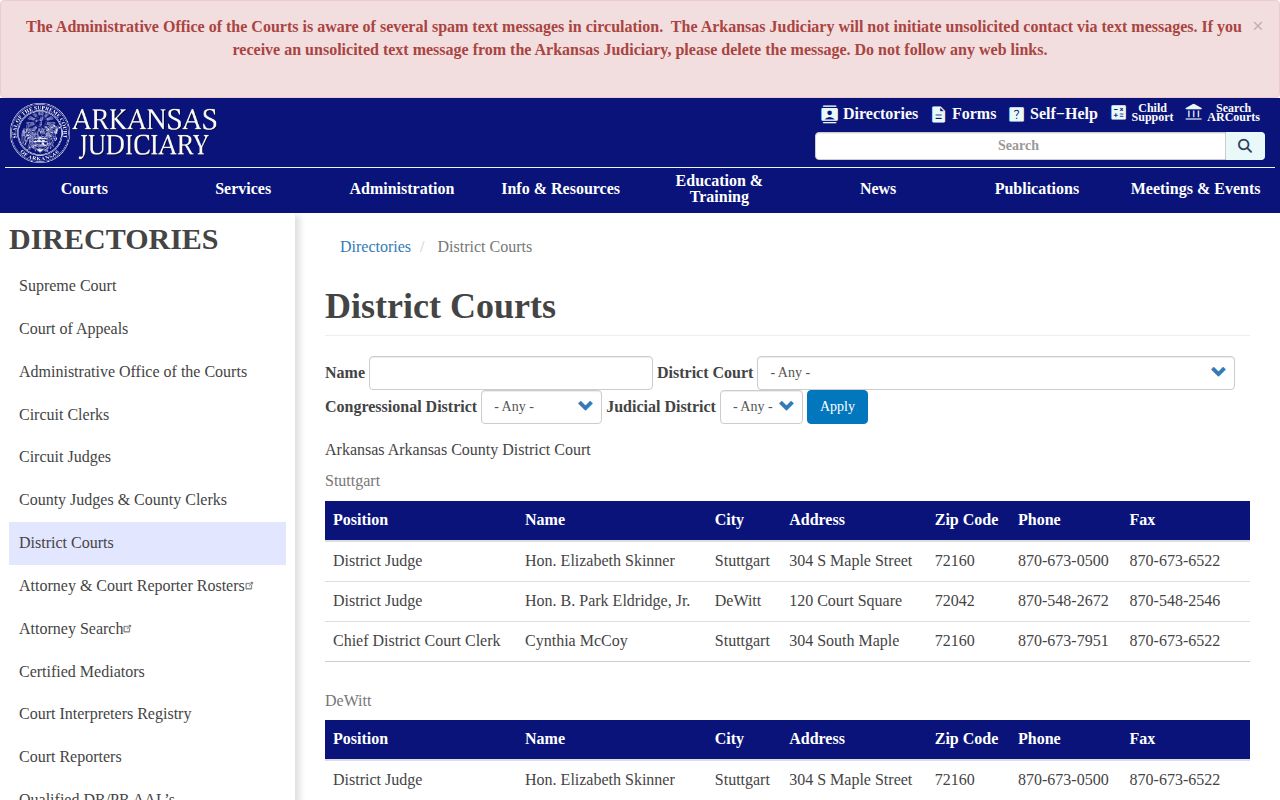Viewport: 1280px width, 800px height.
Task: Click the Arkansas Judiciary seal logo
Action: 40,133
